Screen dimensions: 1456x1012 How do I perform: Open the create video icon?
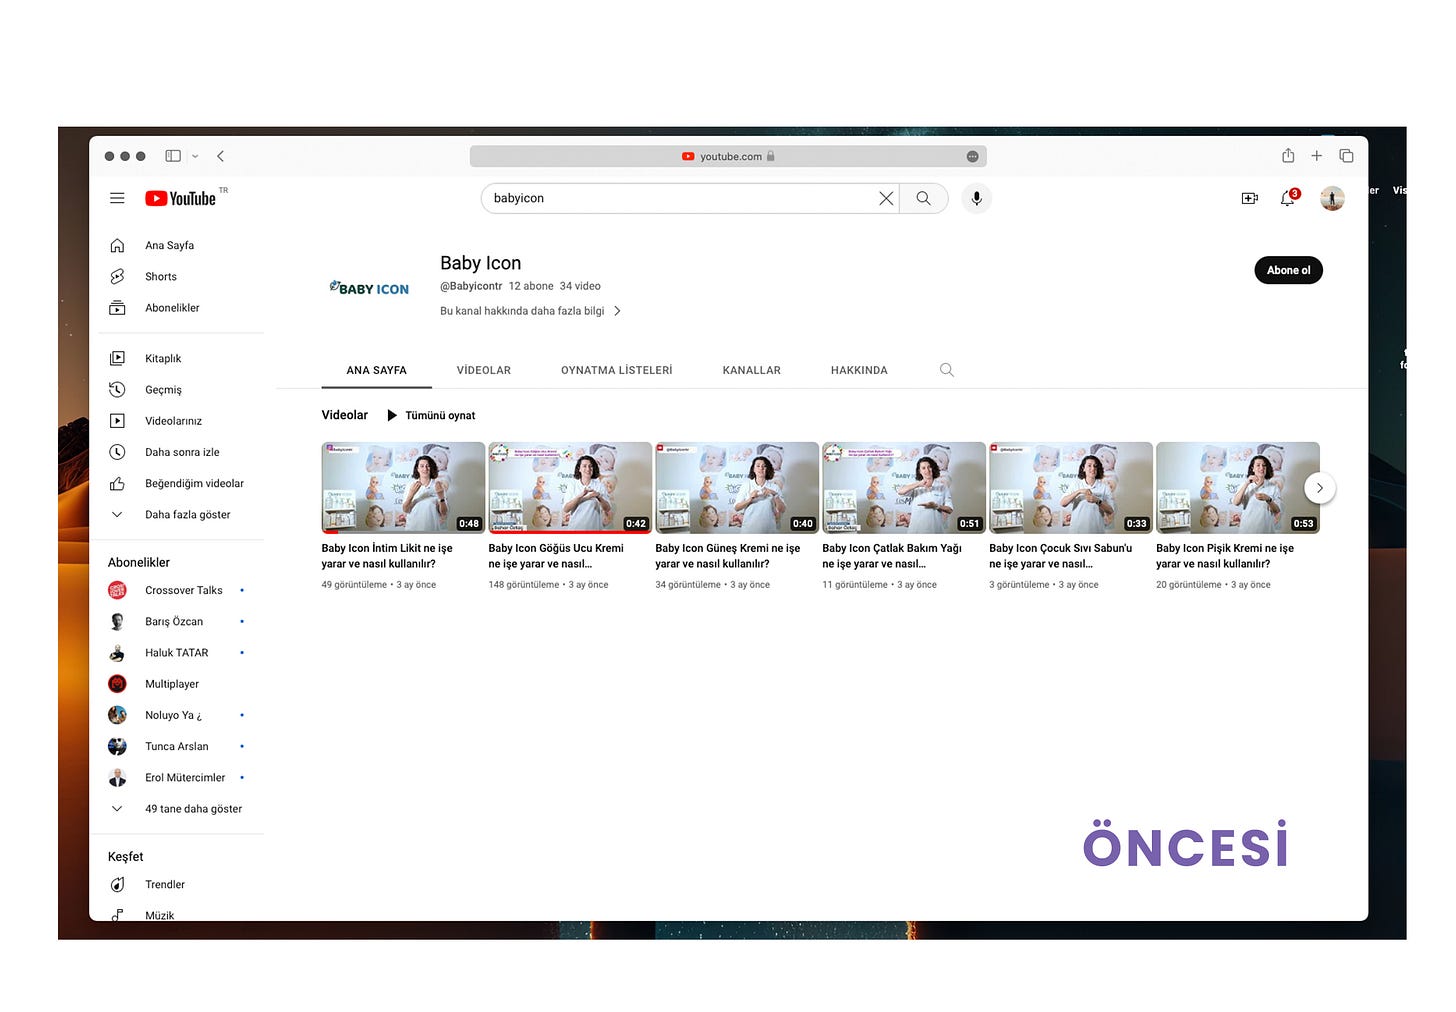1250,198
